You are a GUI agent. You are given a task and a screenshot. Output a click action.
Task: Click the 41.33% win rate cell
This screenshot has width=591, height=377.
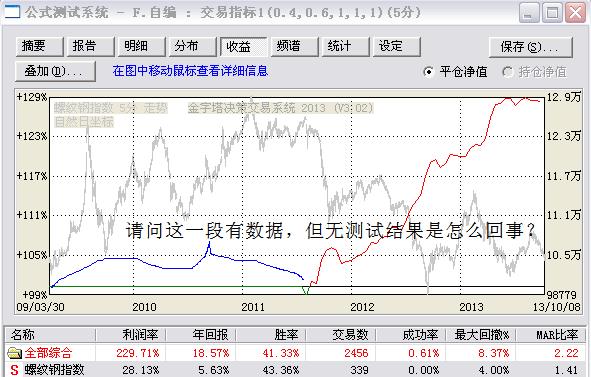click(280, 353)
